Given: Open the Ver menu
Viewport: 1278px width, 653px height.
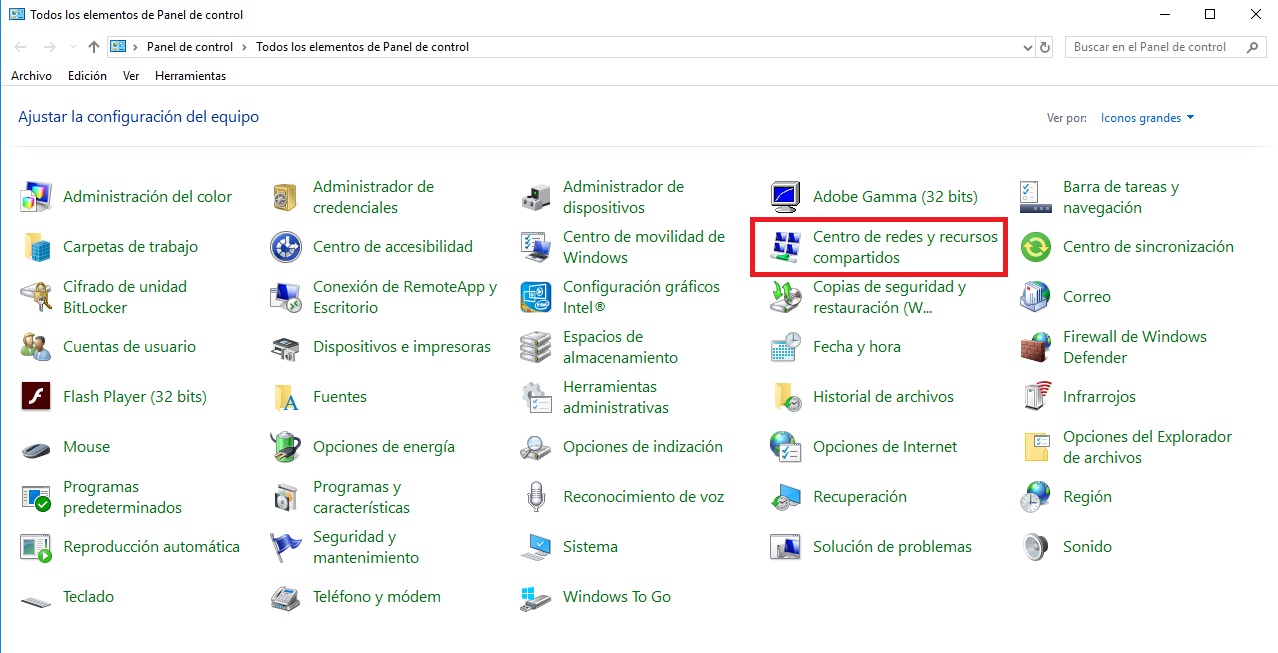Looking at the screenshot, I should (x=131, y=76).
